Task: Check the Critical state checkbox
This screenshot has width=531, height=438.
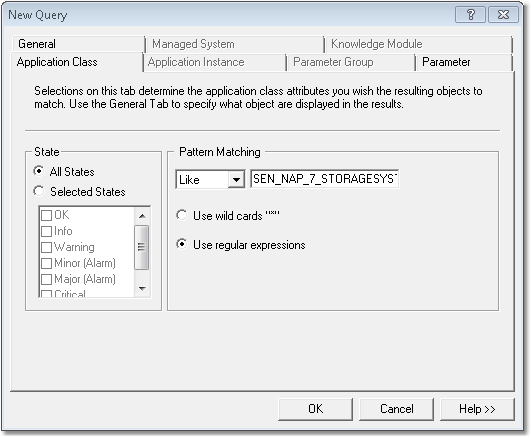Action: click(46, 294)
